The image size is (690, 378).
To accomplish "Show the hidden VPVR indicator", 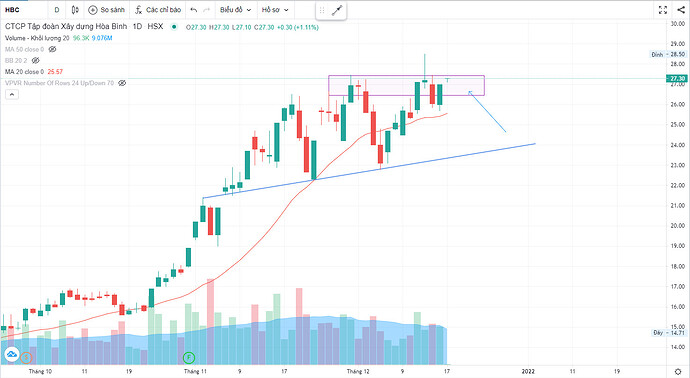I will point(122,83).
